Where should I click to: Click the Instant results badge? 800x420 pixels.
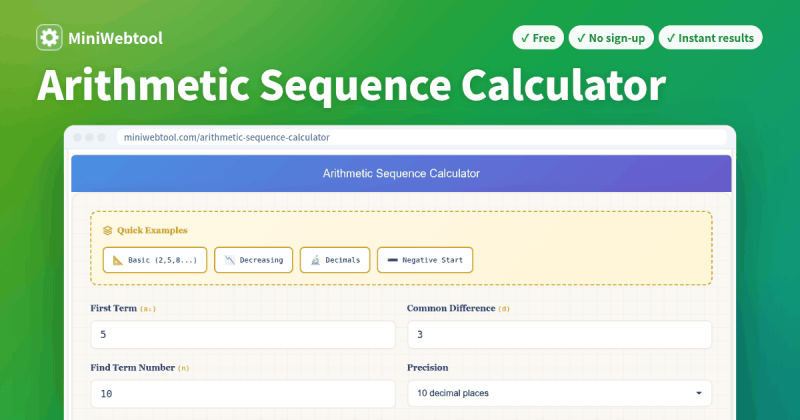pos(710,38)
